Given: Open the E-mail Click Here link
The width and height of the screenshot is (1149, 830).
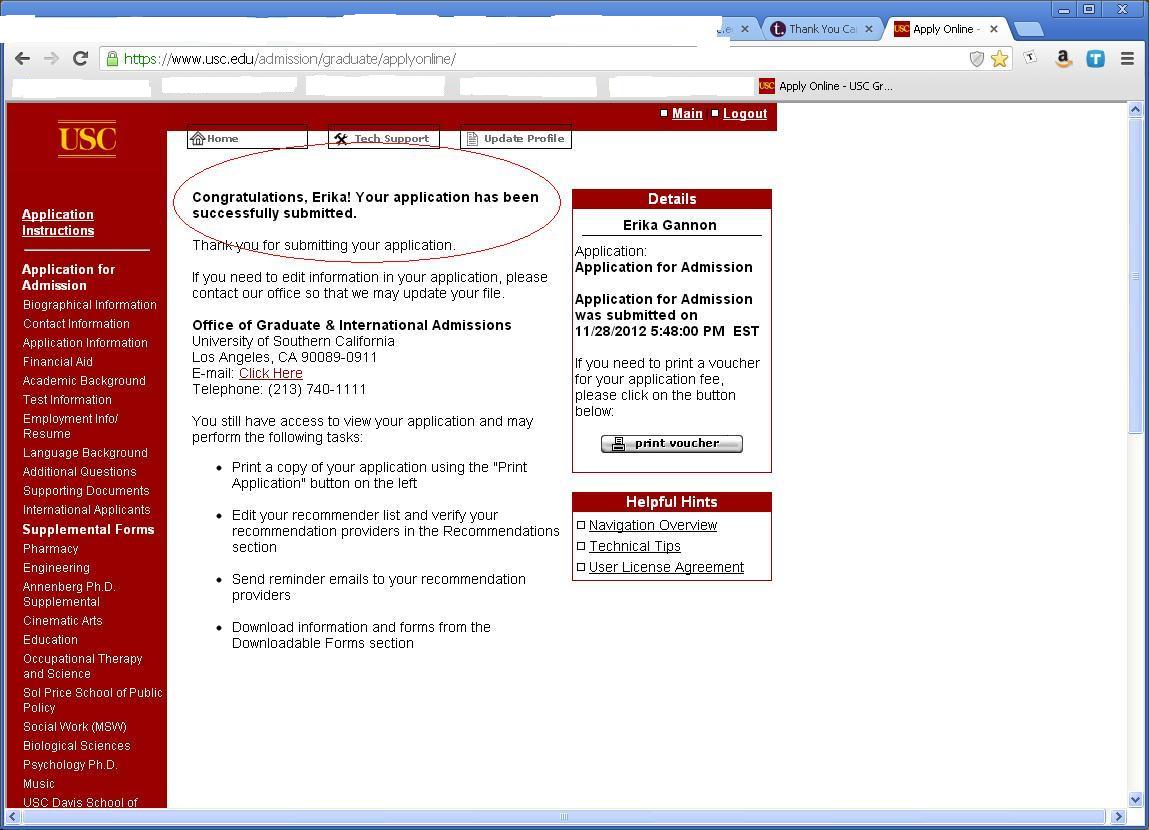Looking at the screenshot, I should pyautogui.click(x=270, y=373).
